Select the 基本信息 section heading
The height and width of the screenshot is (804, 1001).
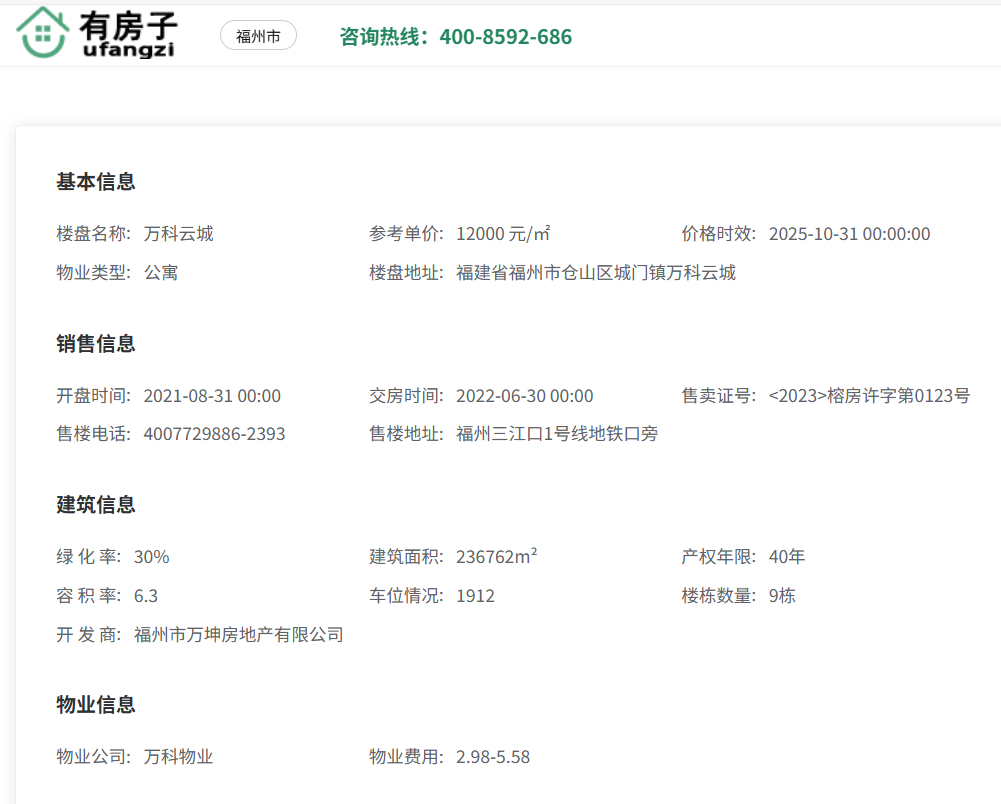pos(96,182)
